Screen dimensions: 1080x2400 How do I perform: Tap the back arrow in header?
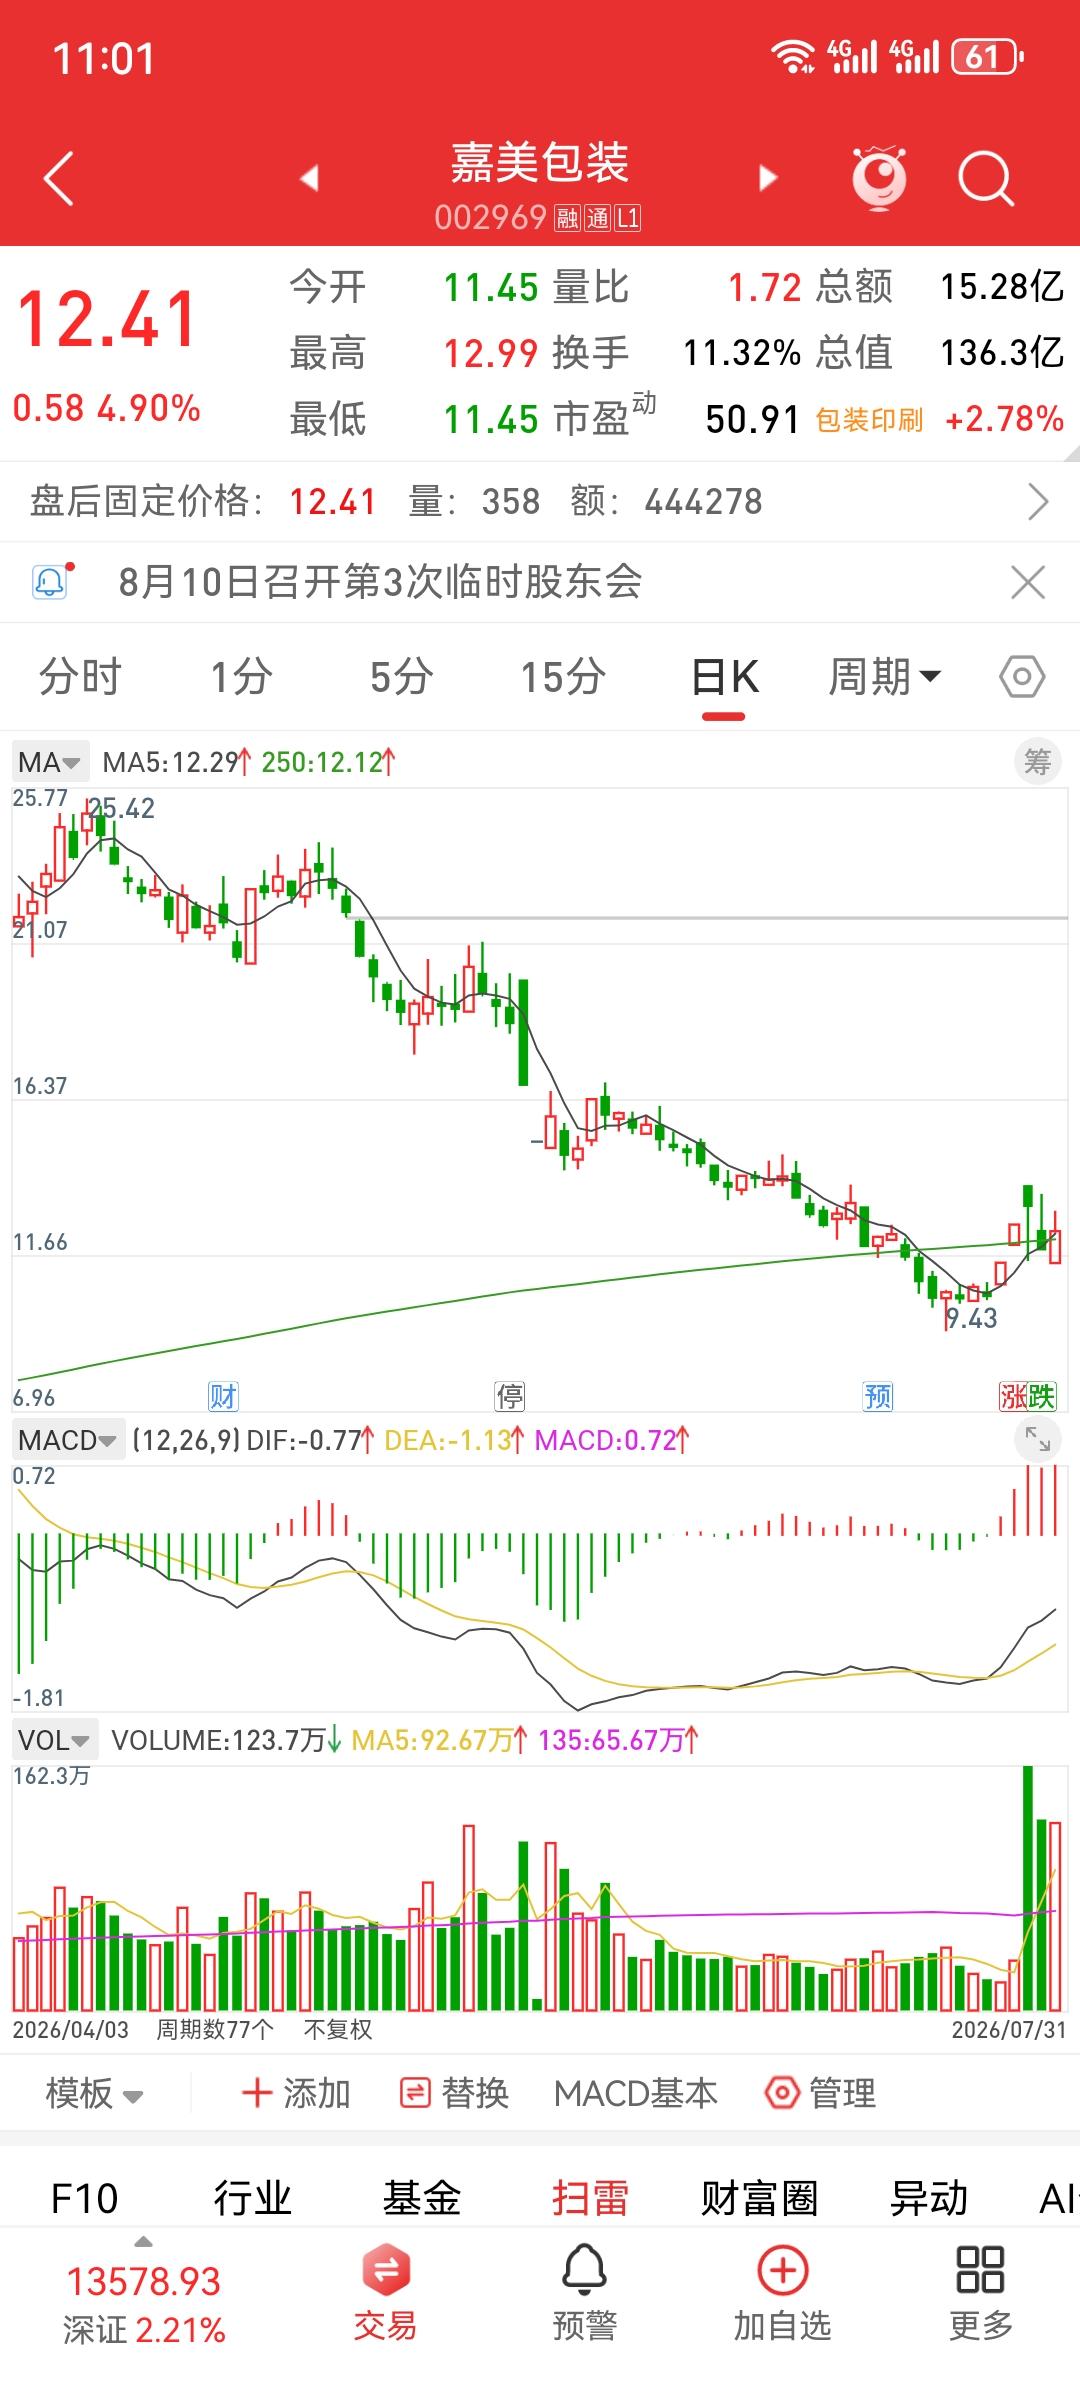coord(59,179)
